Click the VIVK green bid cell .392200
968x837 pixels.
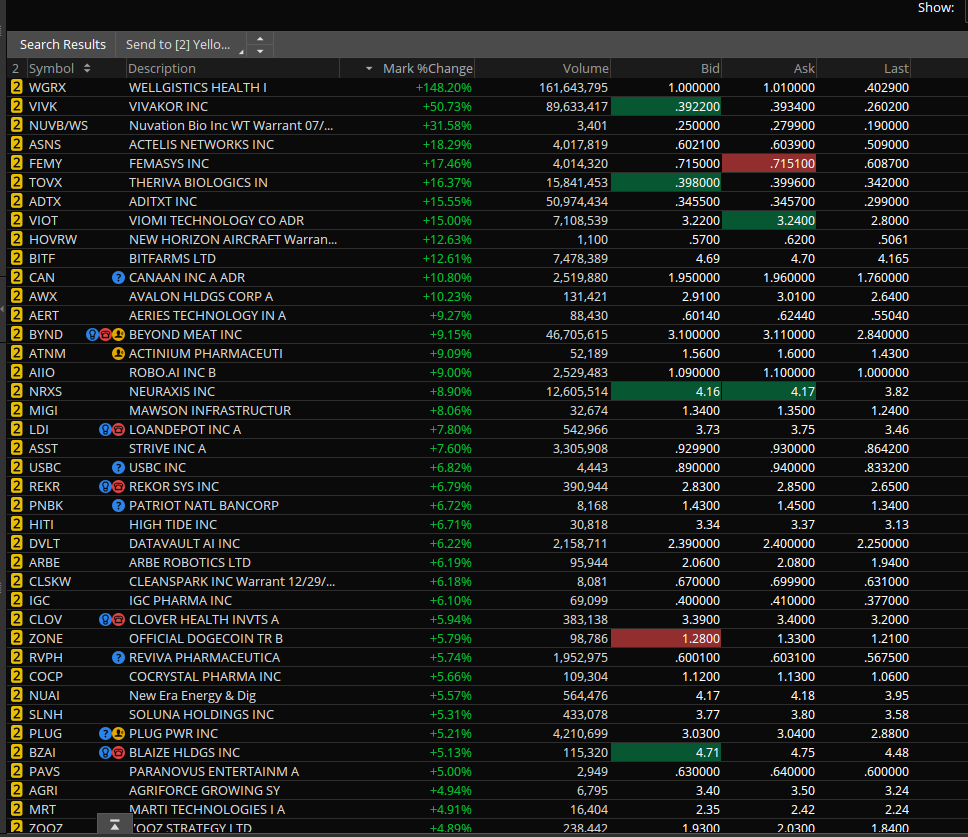coord(666,107)
